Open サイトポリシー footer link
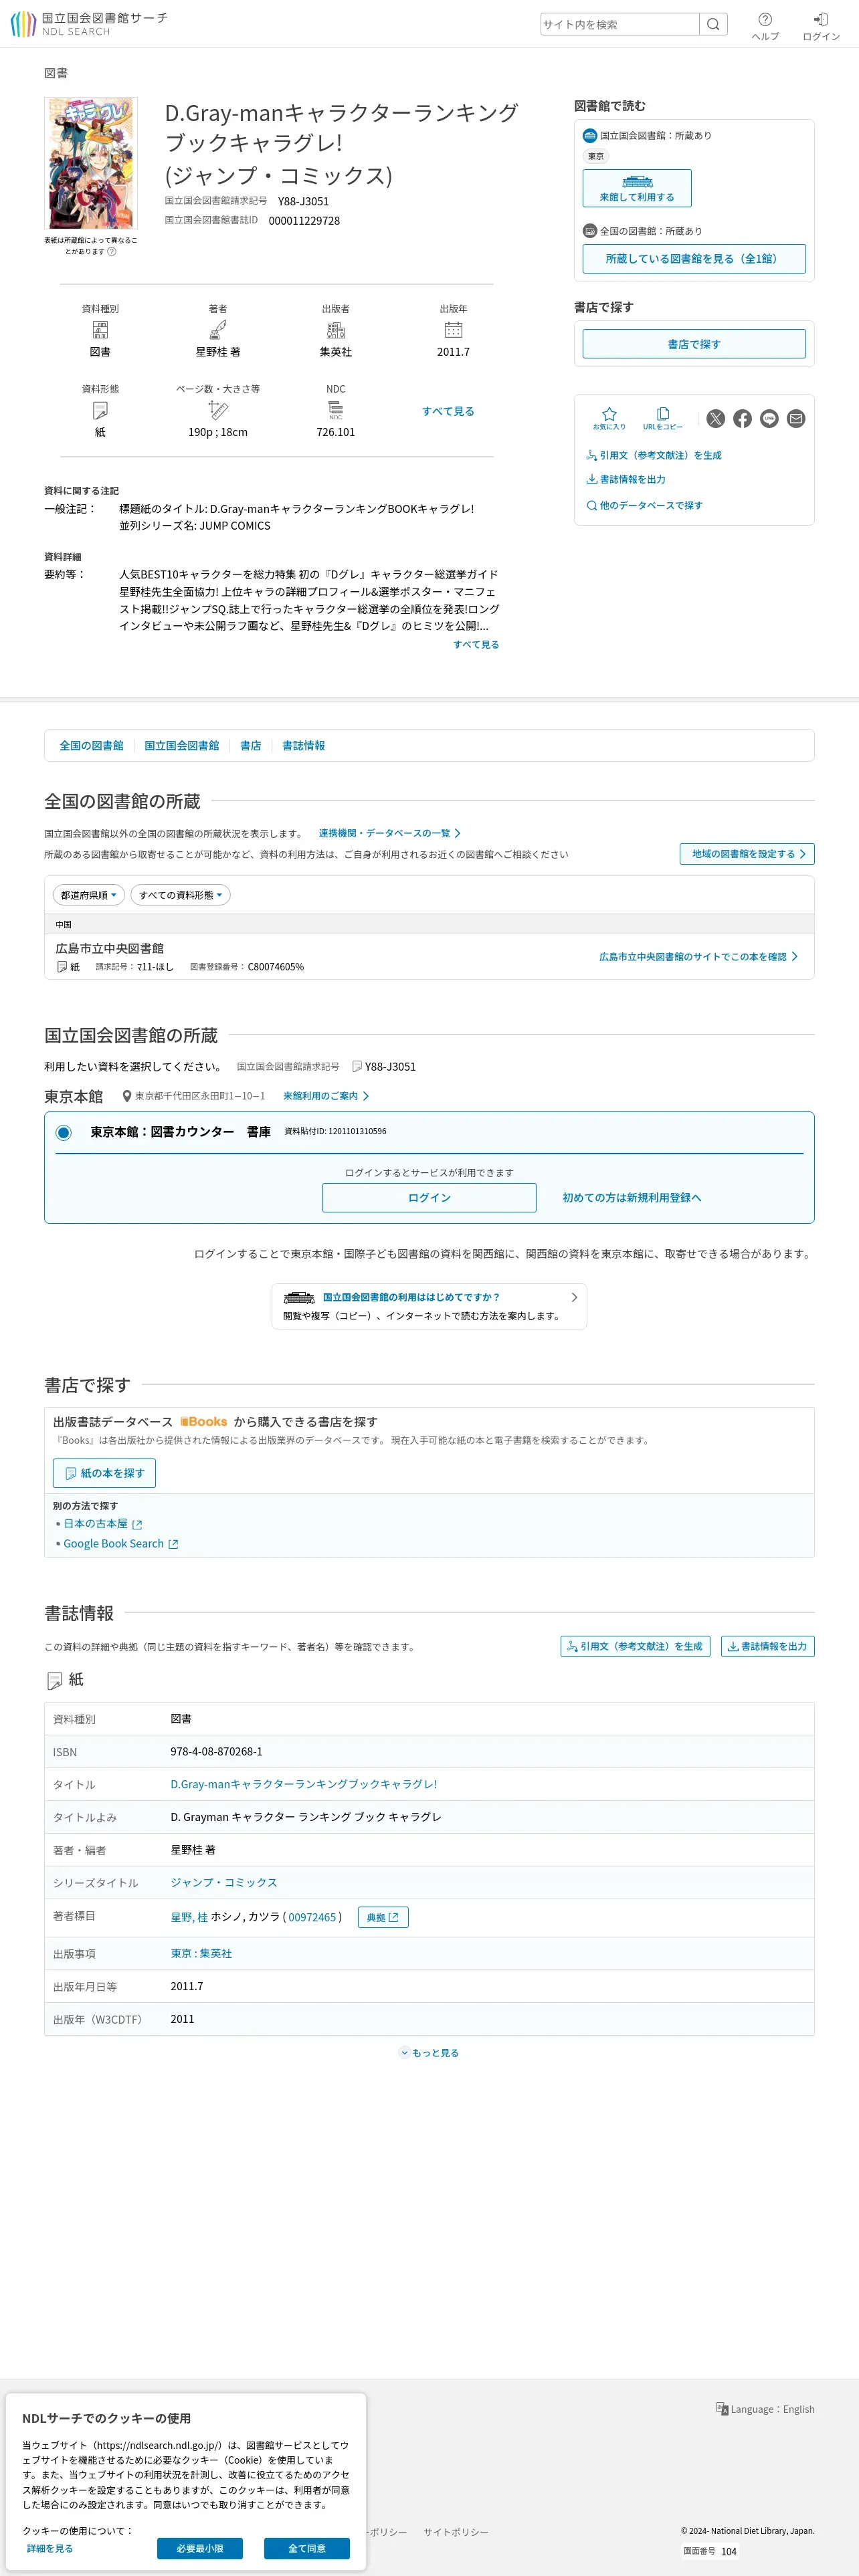Screen dimensions: 859x2576 [456, 2532]
